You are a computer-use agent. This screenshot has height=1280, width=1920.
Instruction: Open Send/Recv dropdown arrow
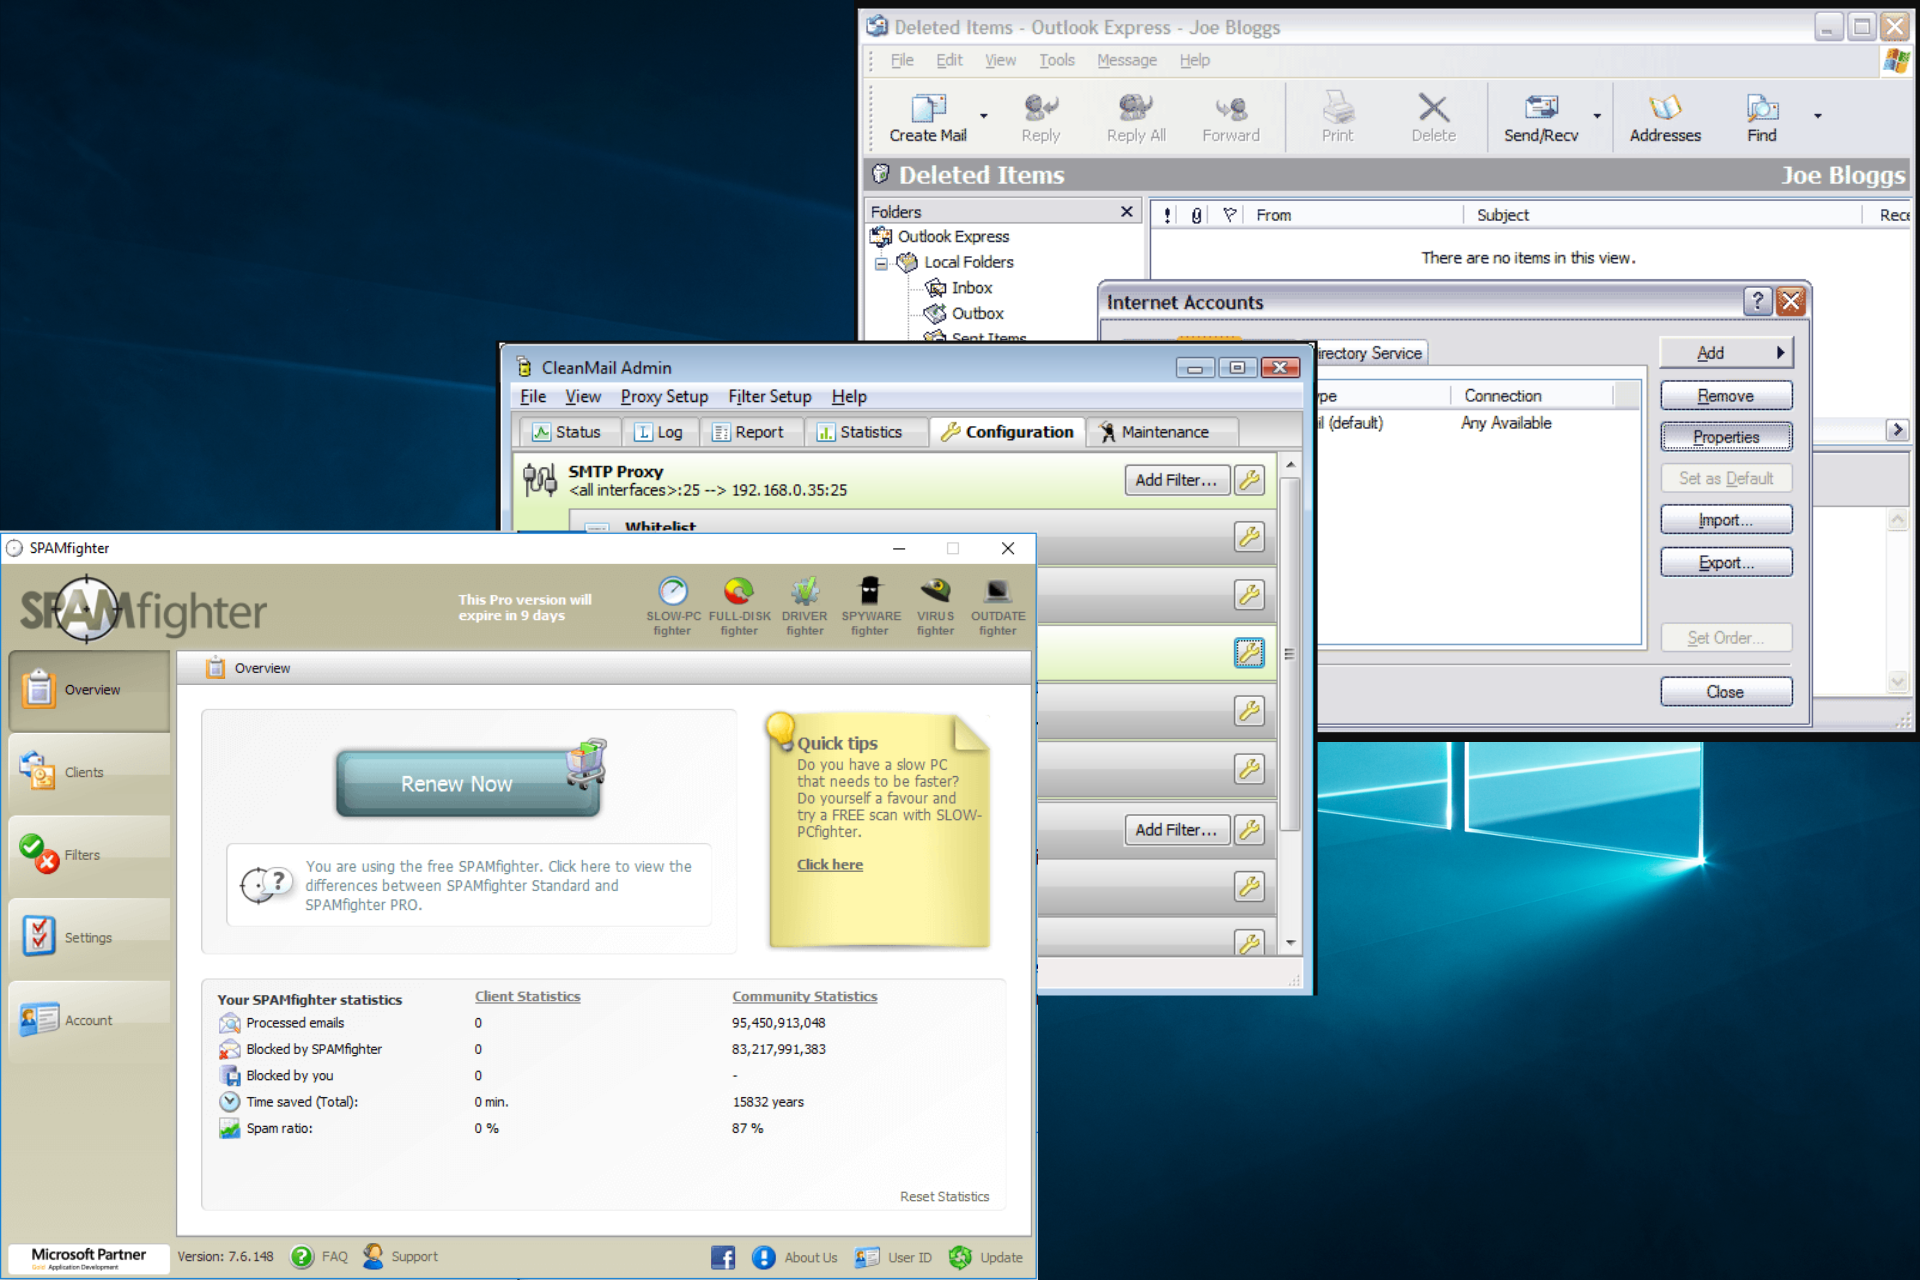pos(1597,117)
